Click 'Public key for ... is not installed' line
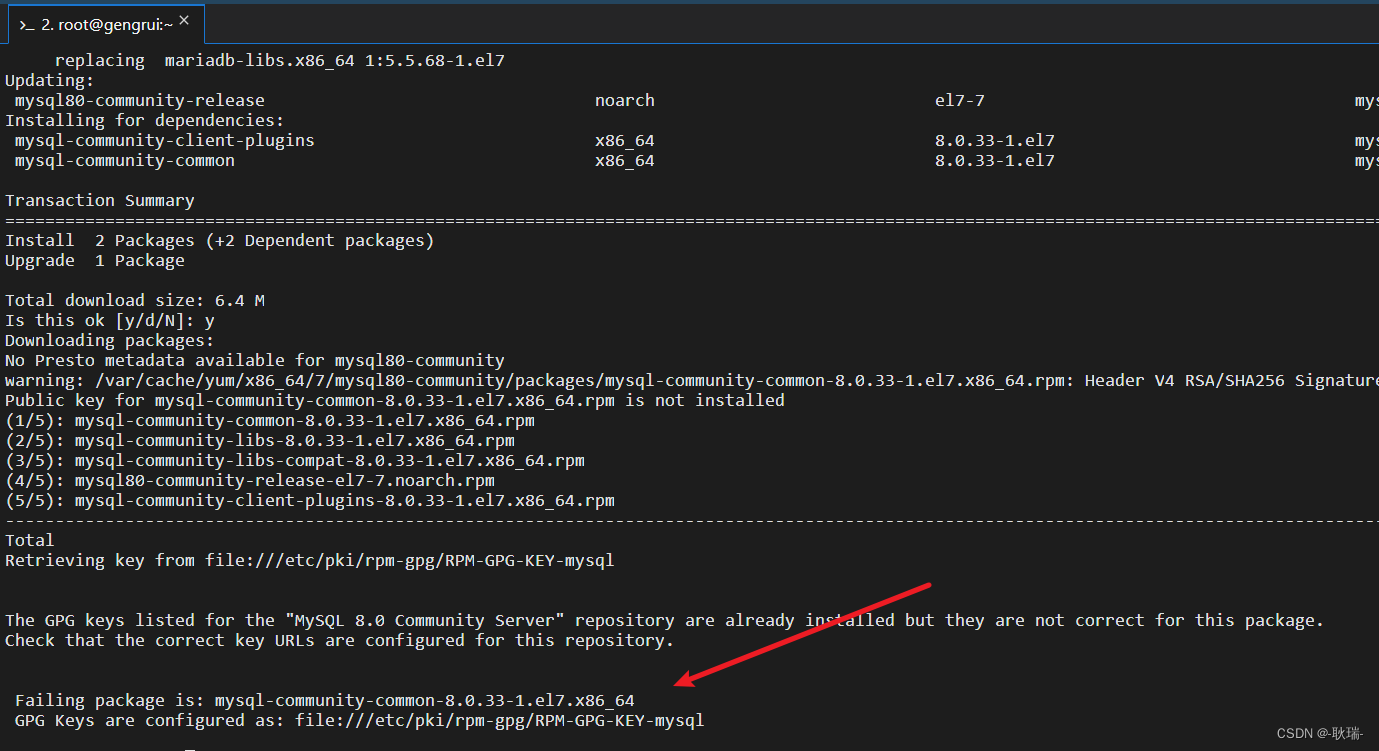 [x=395, y=401]
